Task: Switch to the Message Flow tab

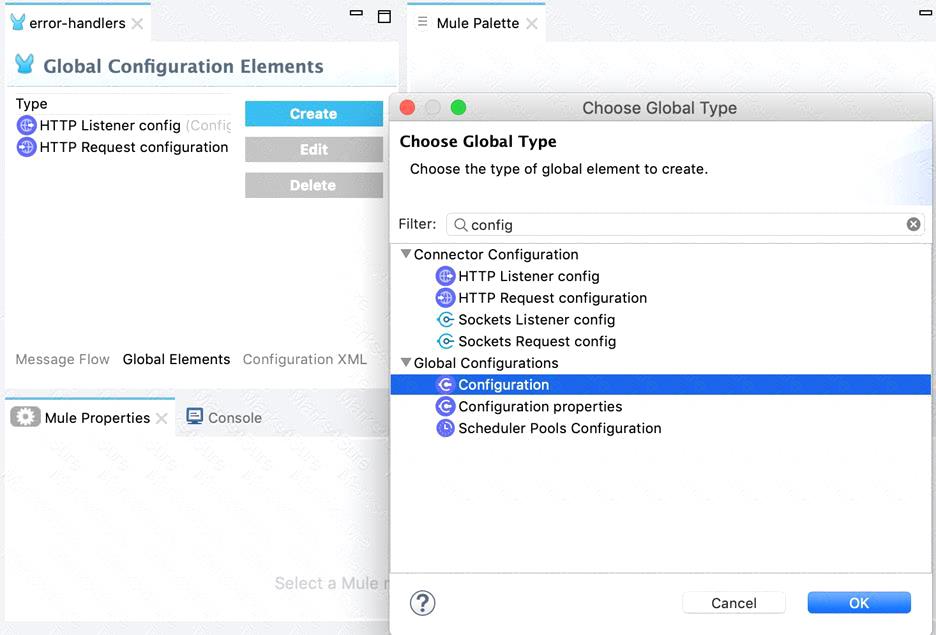Action: (63, 359)
